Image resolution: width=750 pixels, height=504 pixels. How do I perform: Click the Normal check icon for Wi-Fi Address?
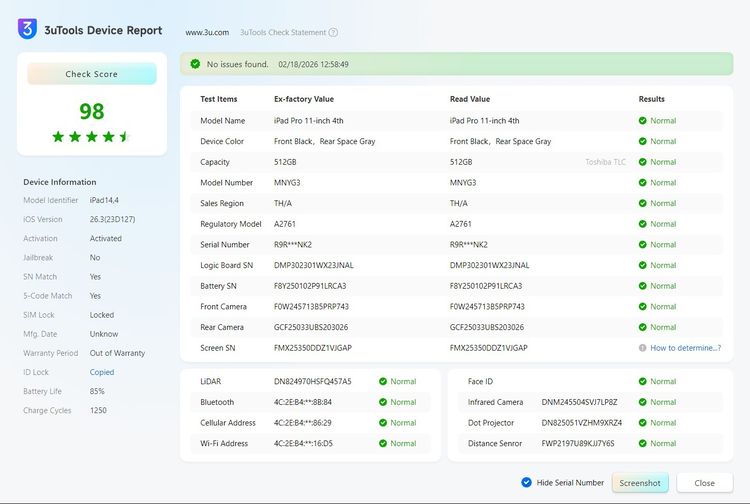(x=383, y=443)
